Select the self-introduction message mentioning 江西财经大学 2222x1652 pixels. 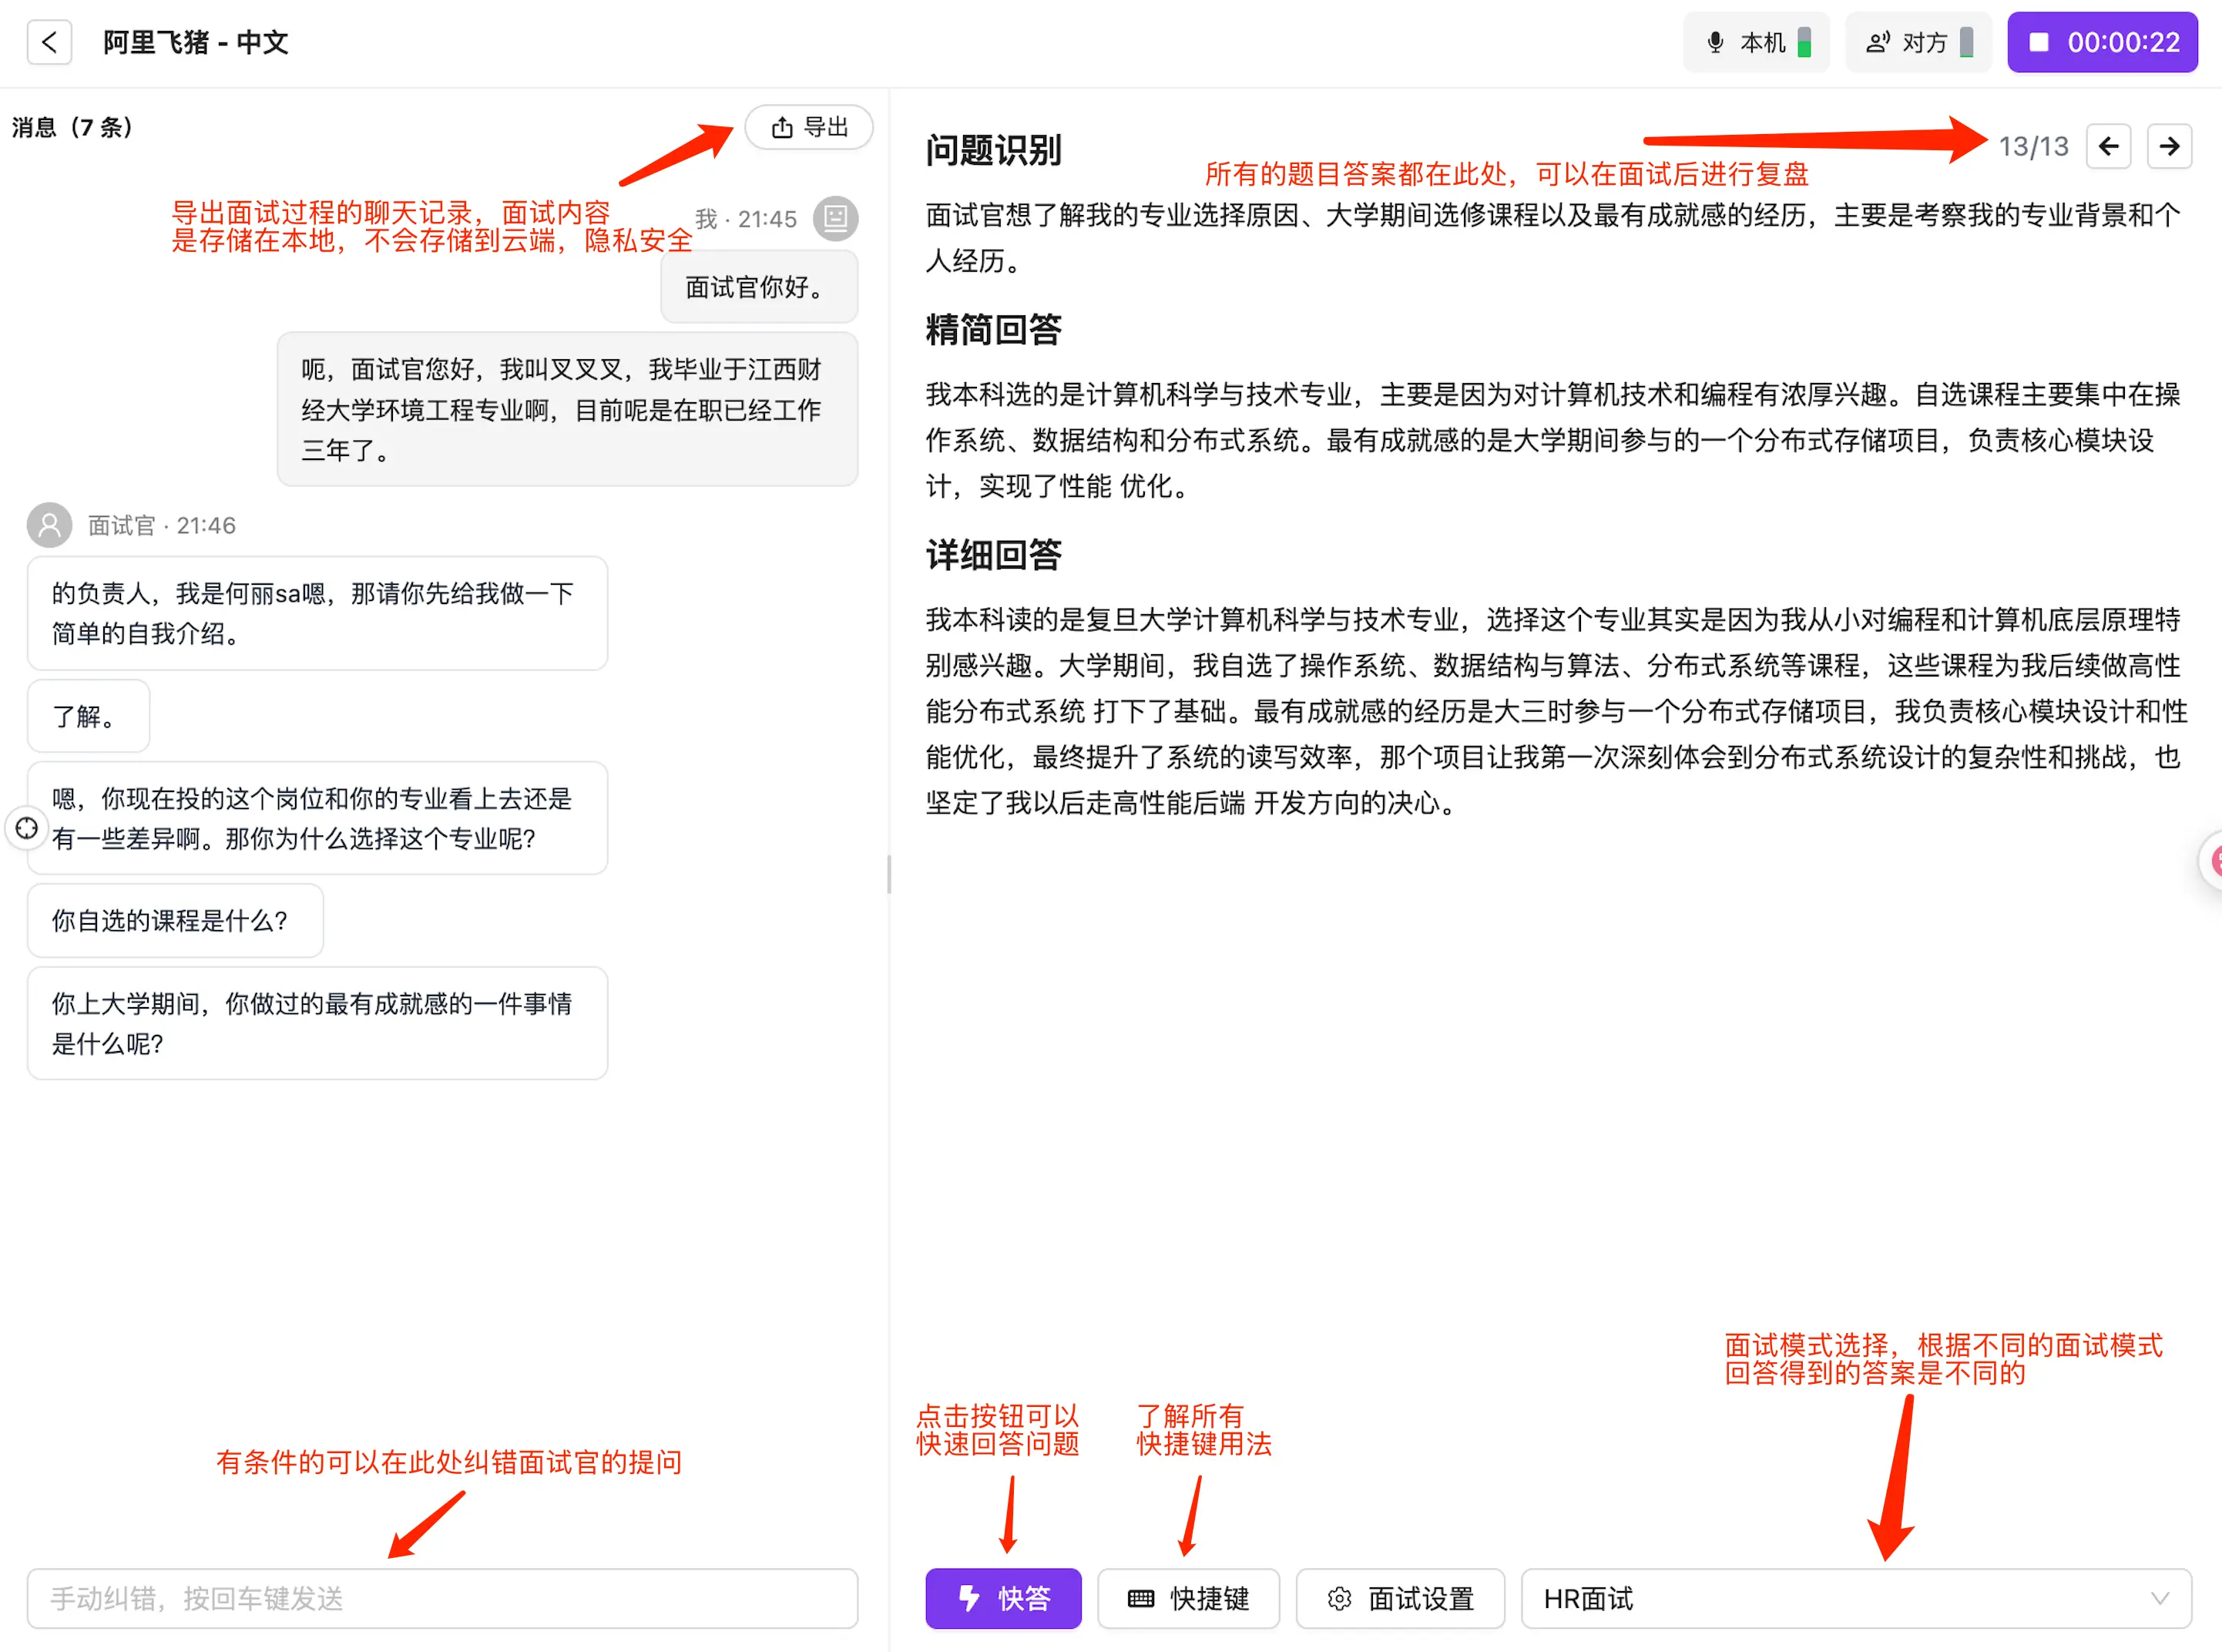point(567,409)
